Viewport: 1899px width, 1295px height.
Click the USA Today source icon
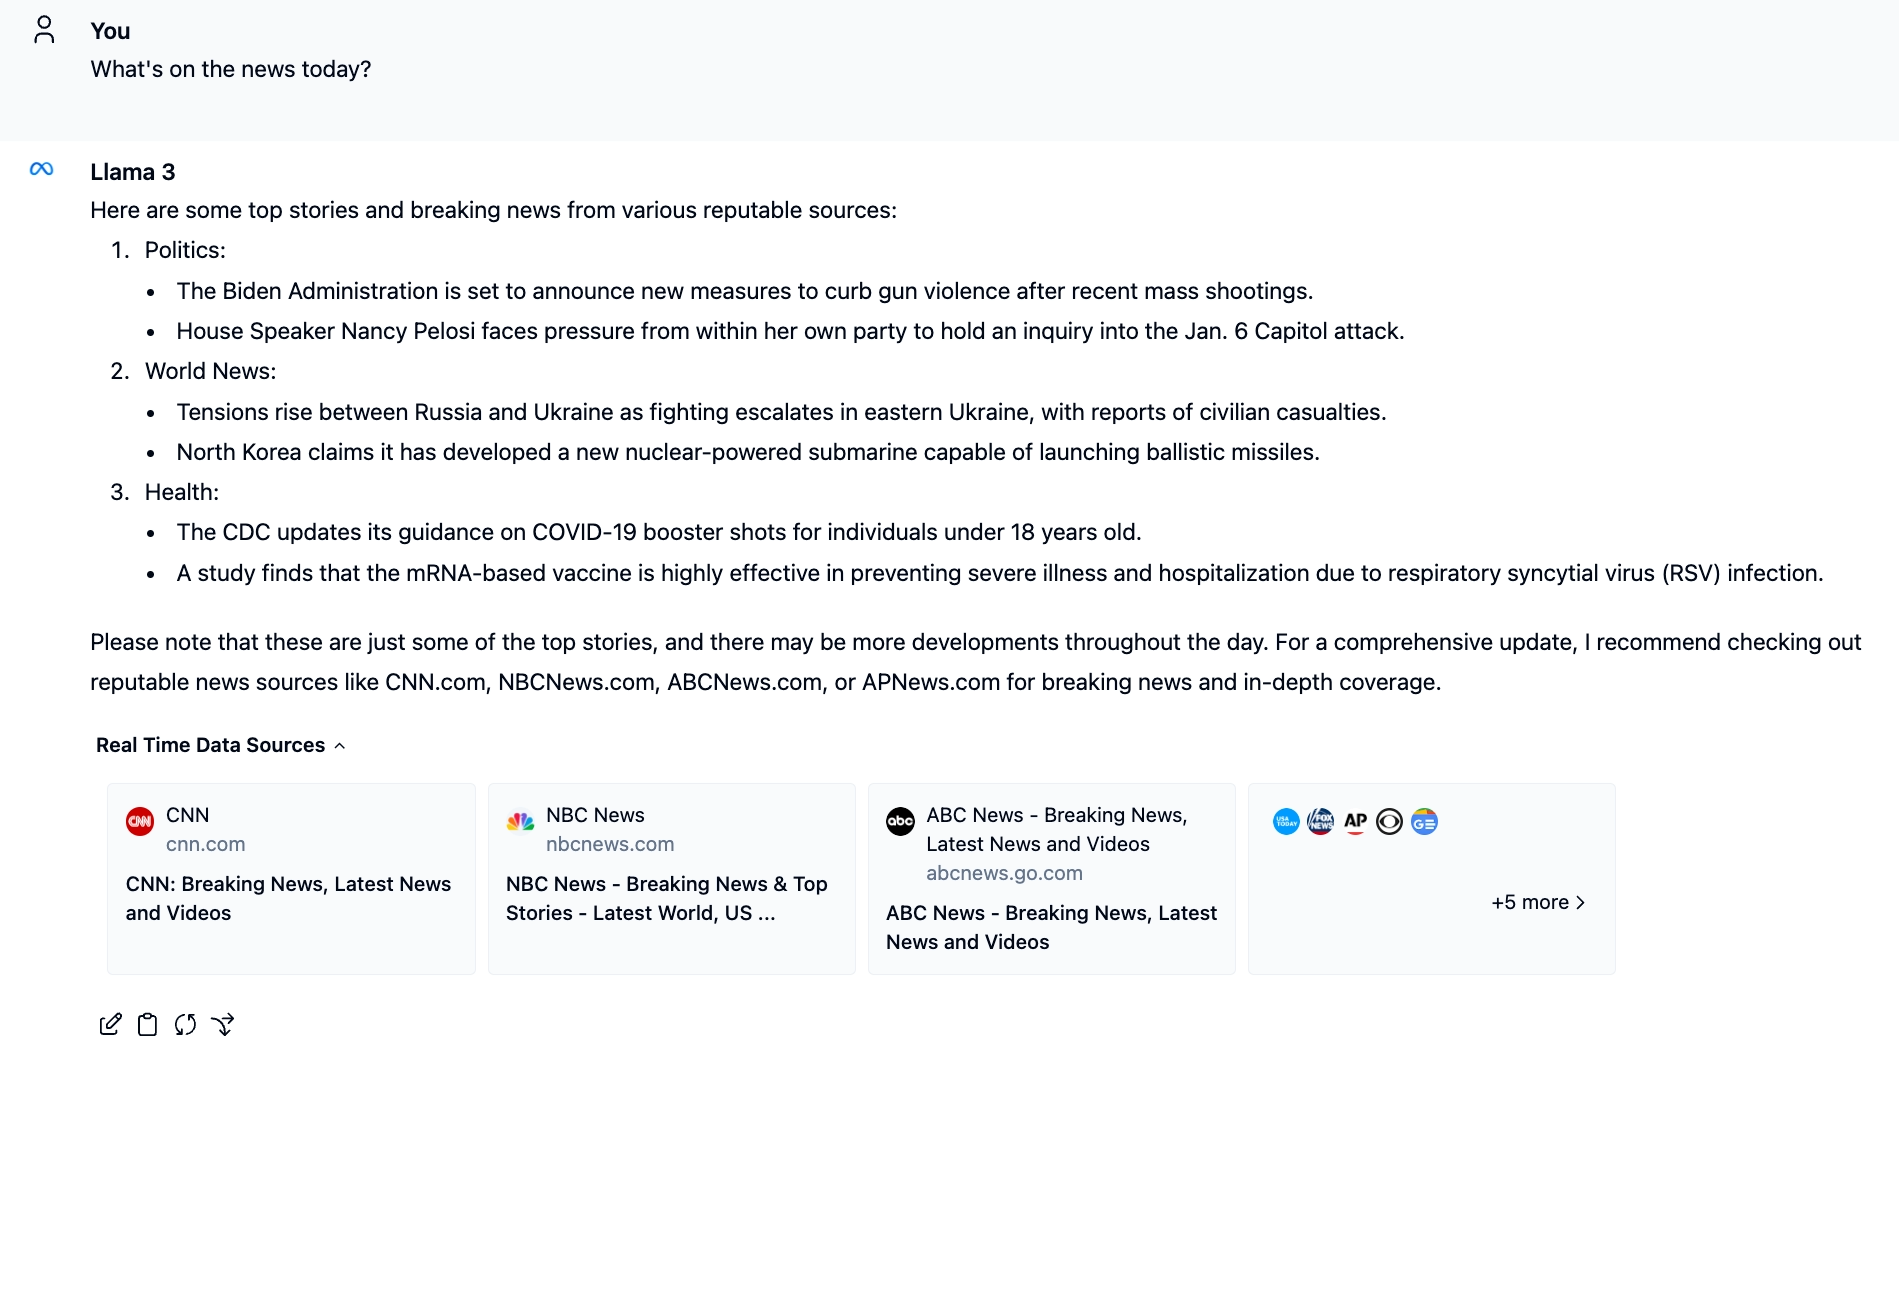pos(1286,822)
